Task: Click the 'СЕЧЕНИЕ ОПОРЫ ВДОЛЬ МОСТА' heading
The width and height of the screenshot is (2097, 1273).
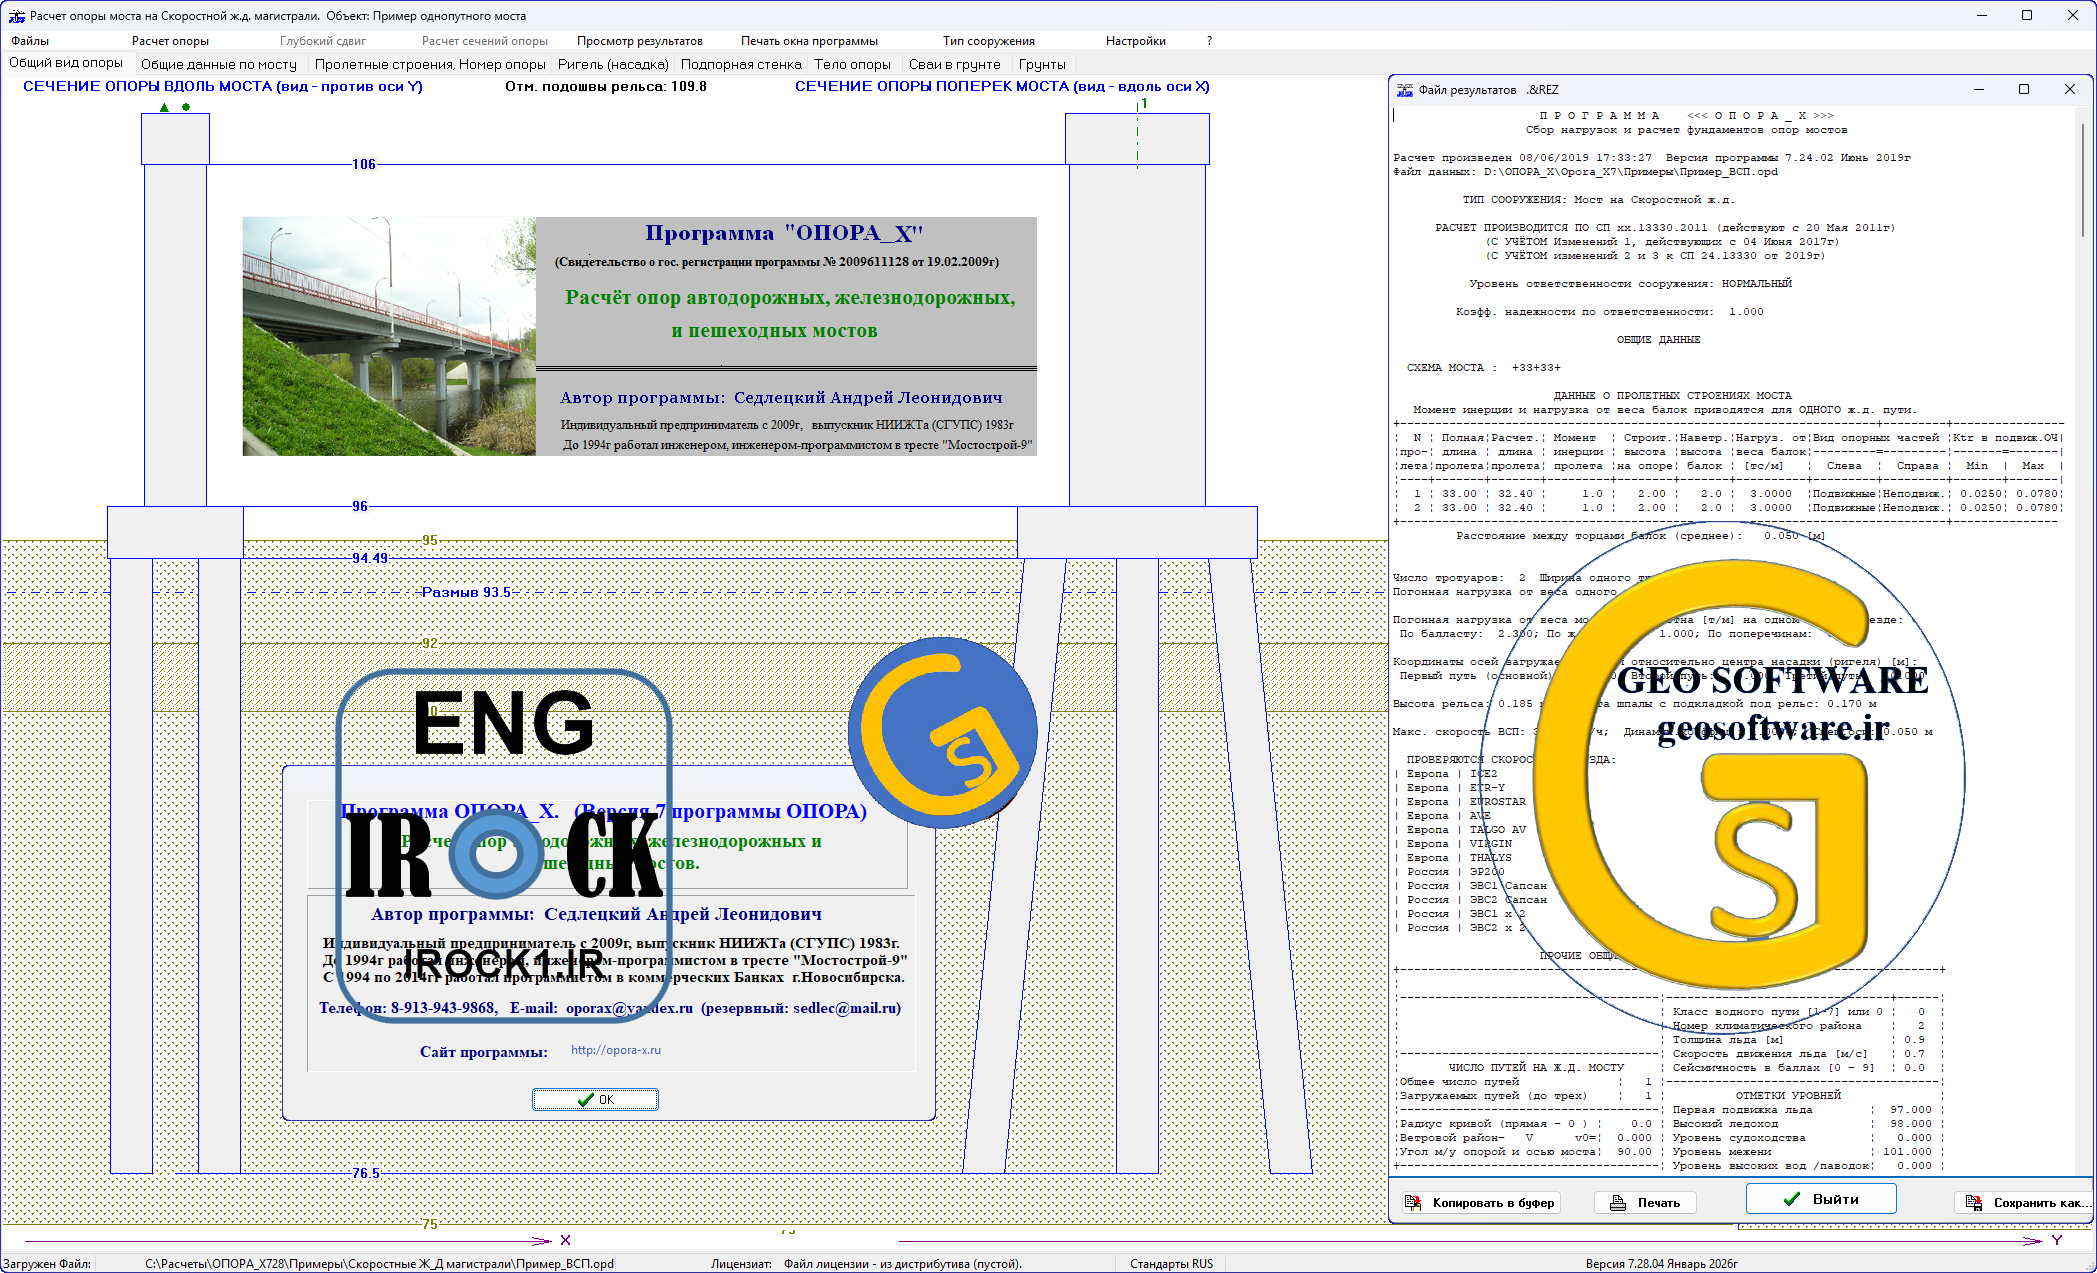Action: pos(223,87)
